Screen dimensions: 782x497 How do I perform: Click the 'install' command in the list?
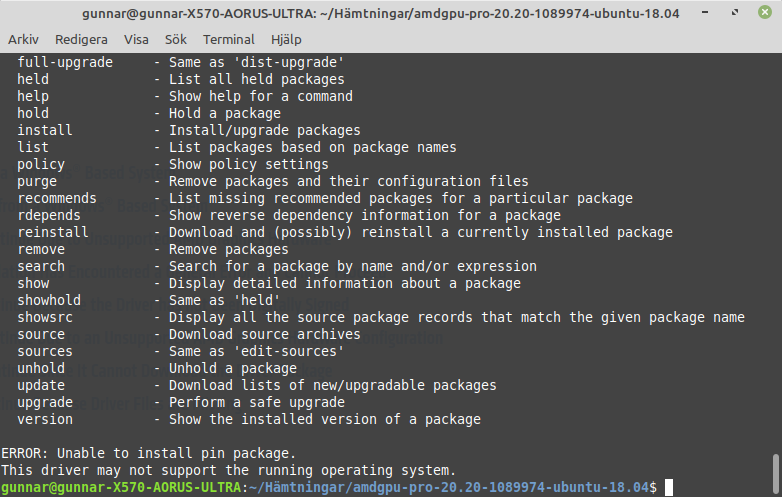point(45,130)
